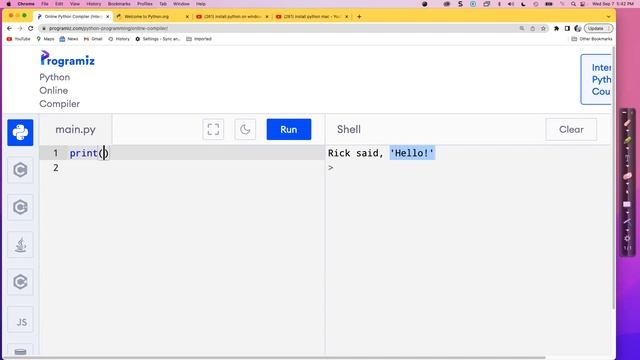This screenshot has height=360, width=640.
Task: Switch to install python mac tab
Action: point(312,17)
